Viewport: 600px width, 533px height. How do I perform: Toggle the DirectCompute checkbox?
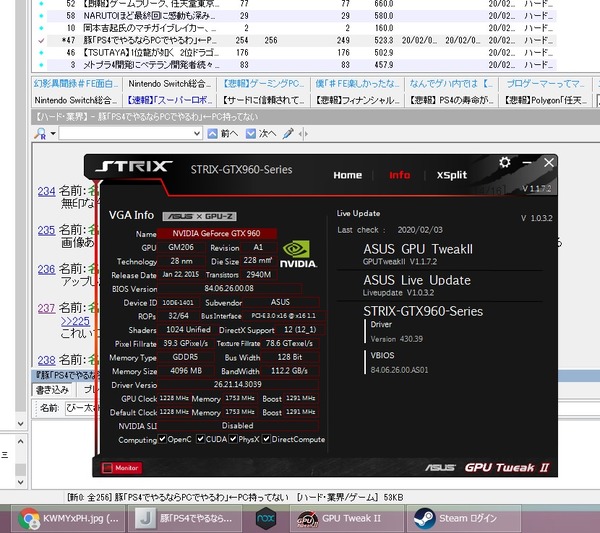tap(266, 439)
